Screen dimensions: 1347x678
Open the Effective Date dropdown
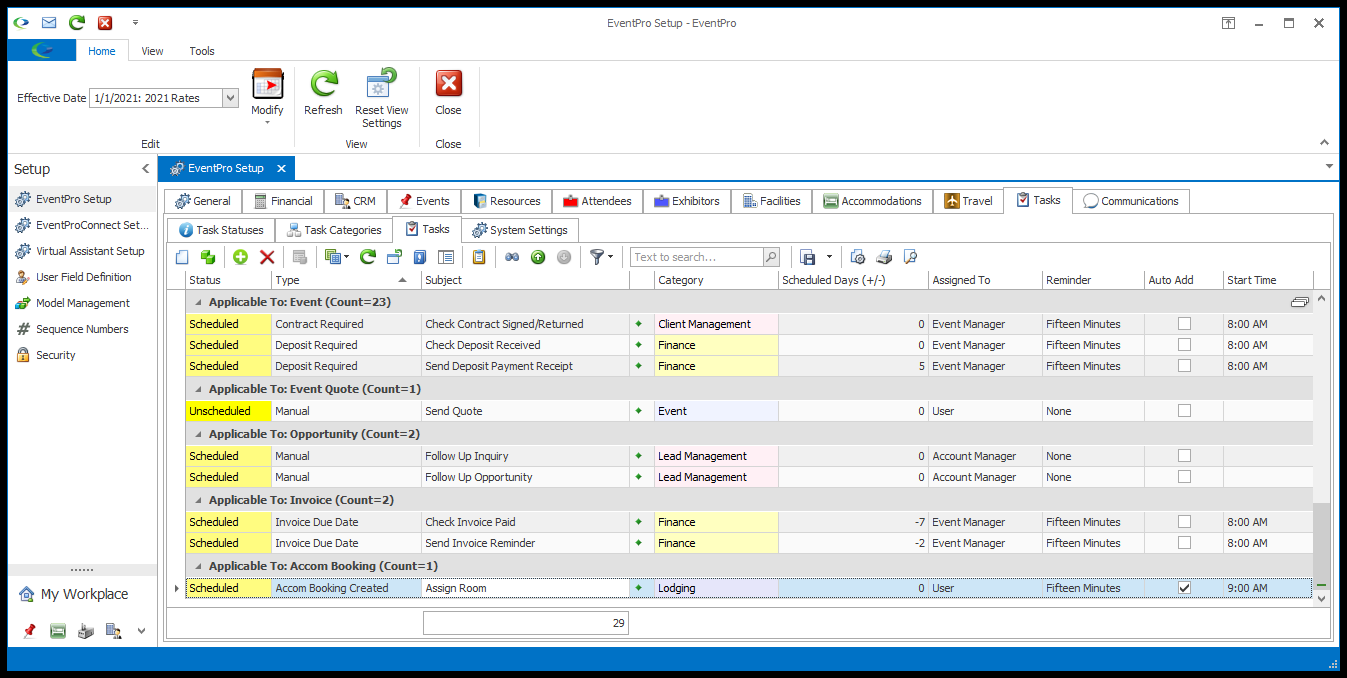[230, 98]
